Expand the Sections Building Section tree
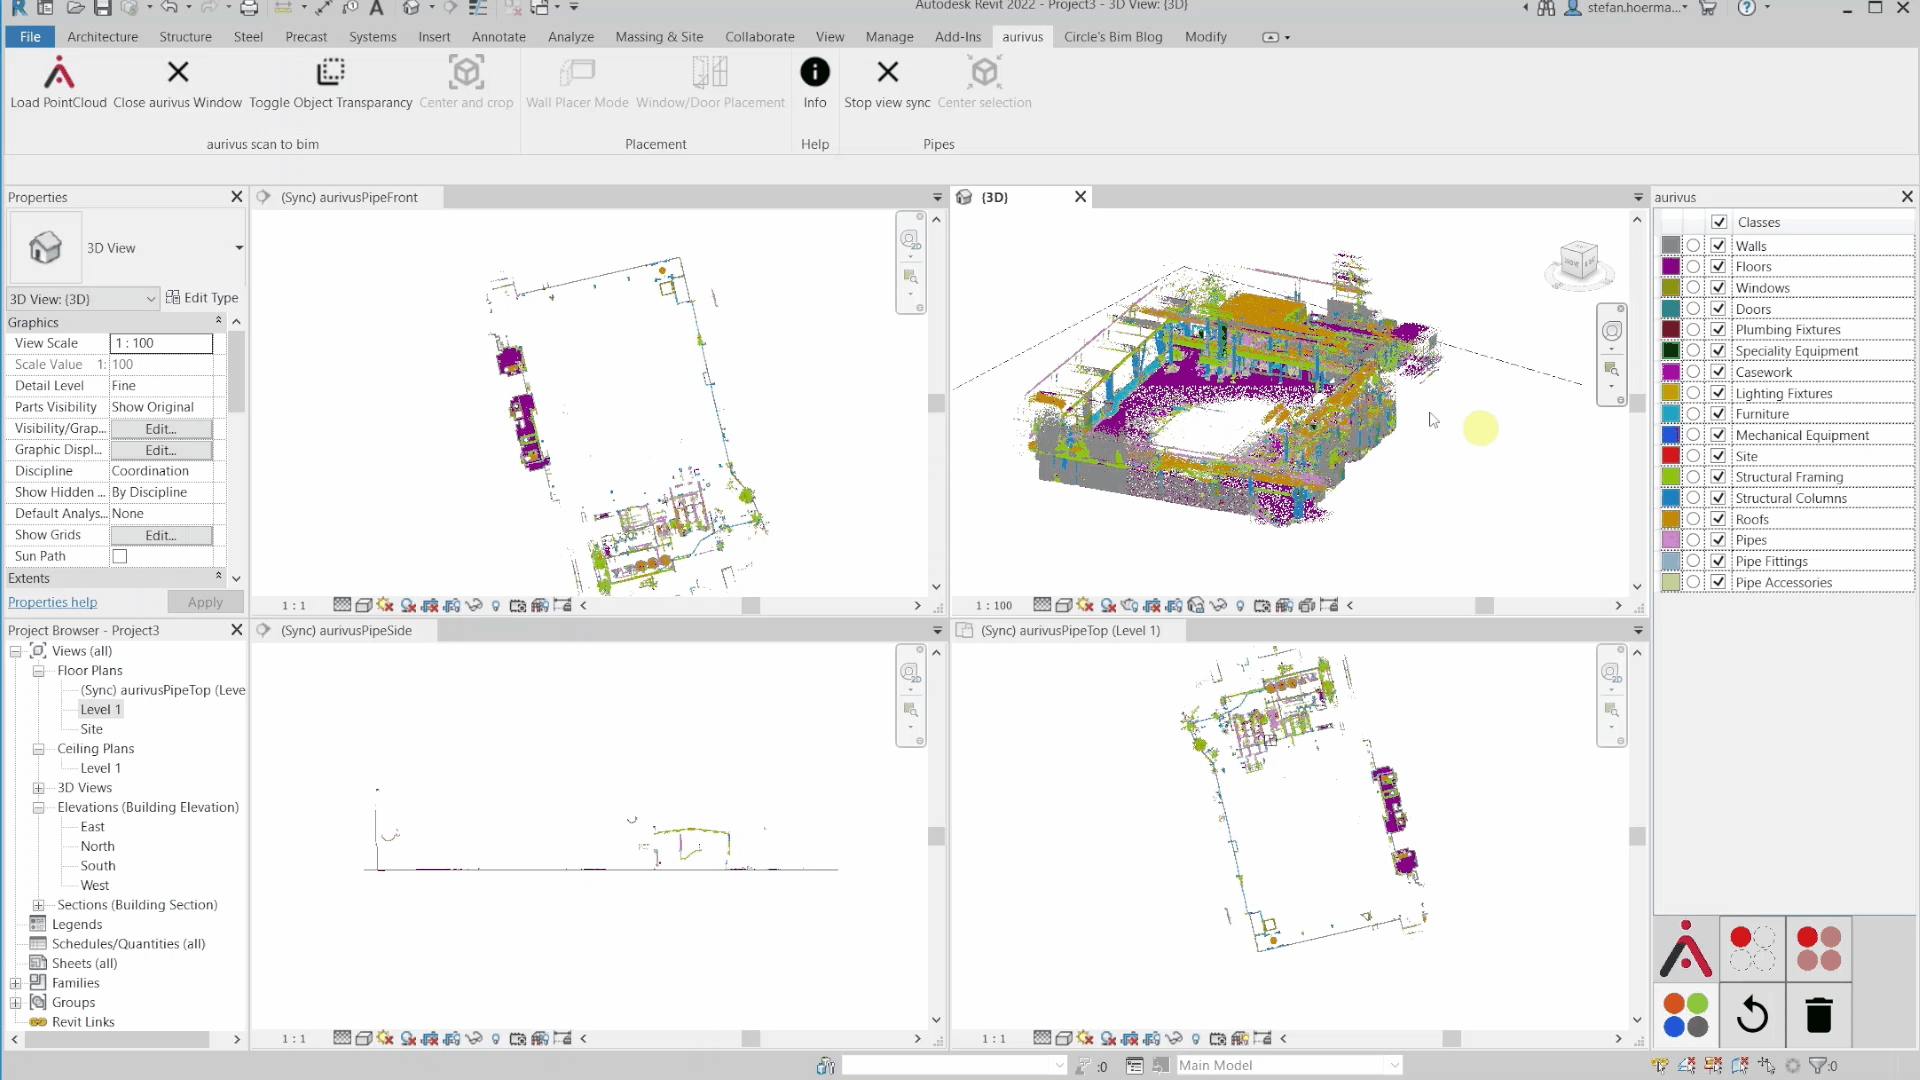Image resolution: width=1920 pixels, height=1080 pixels. pyautogui.click(x=38, y=903)
